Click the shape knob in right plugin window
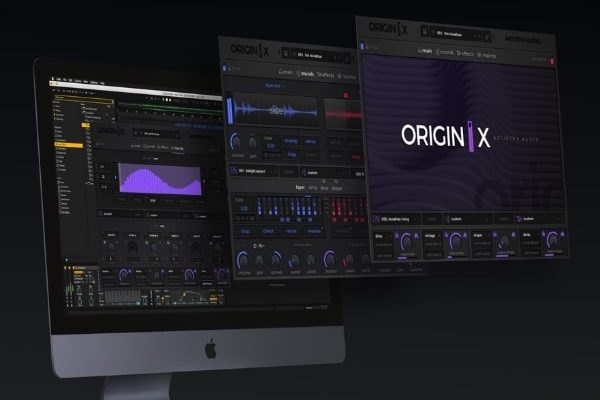The image size is (600, 400). [x=504, y=240]
